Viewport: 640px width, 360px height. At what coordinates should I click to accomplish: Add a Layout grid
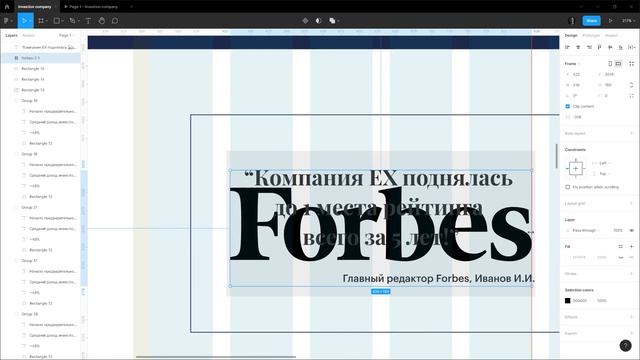(631, 203)
